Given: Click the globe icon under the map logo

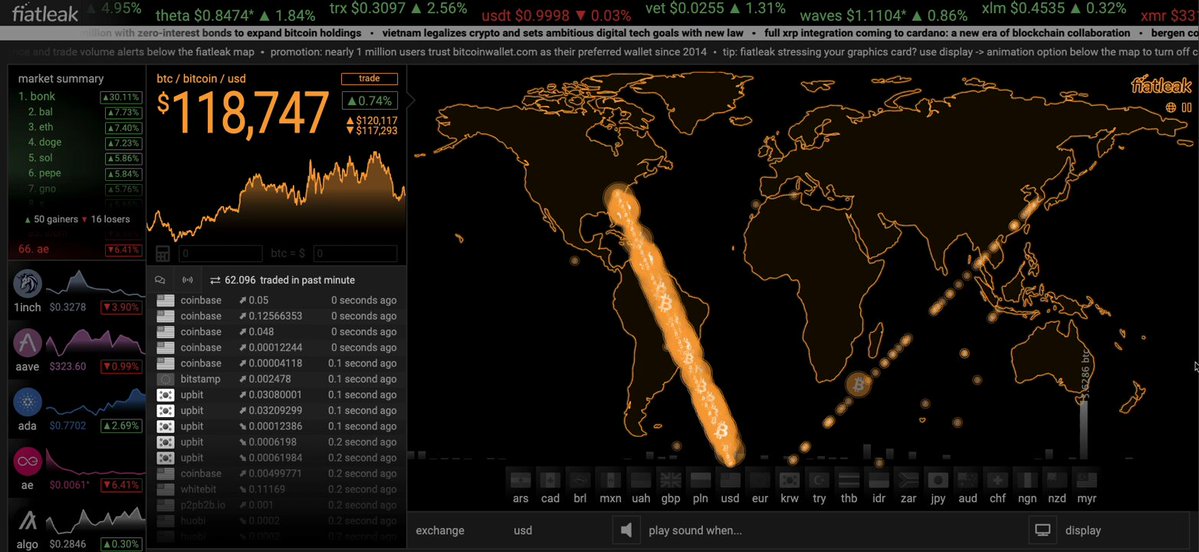Looking at the screenshot, I should click(x=1171, y=108).
